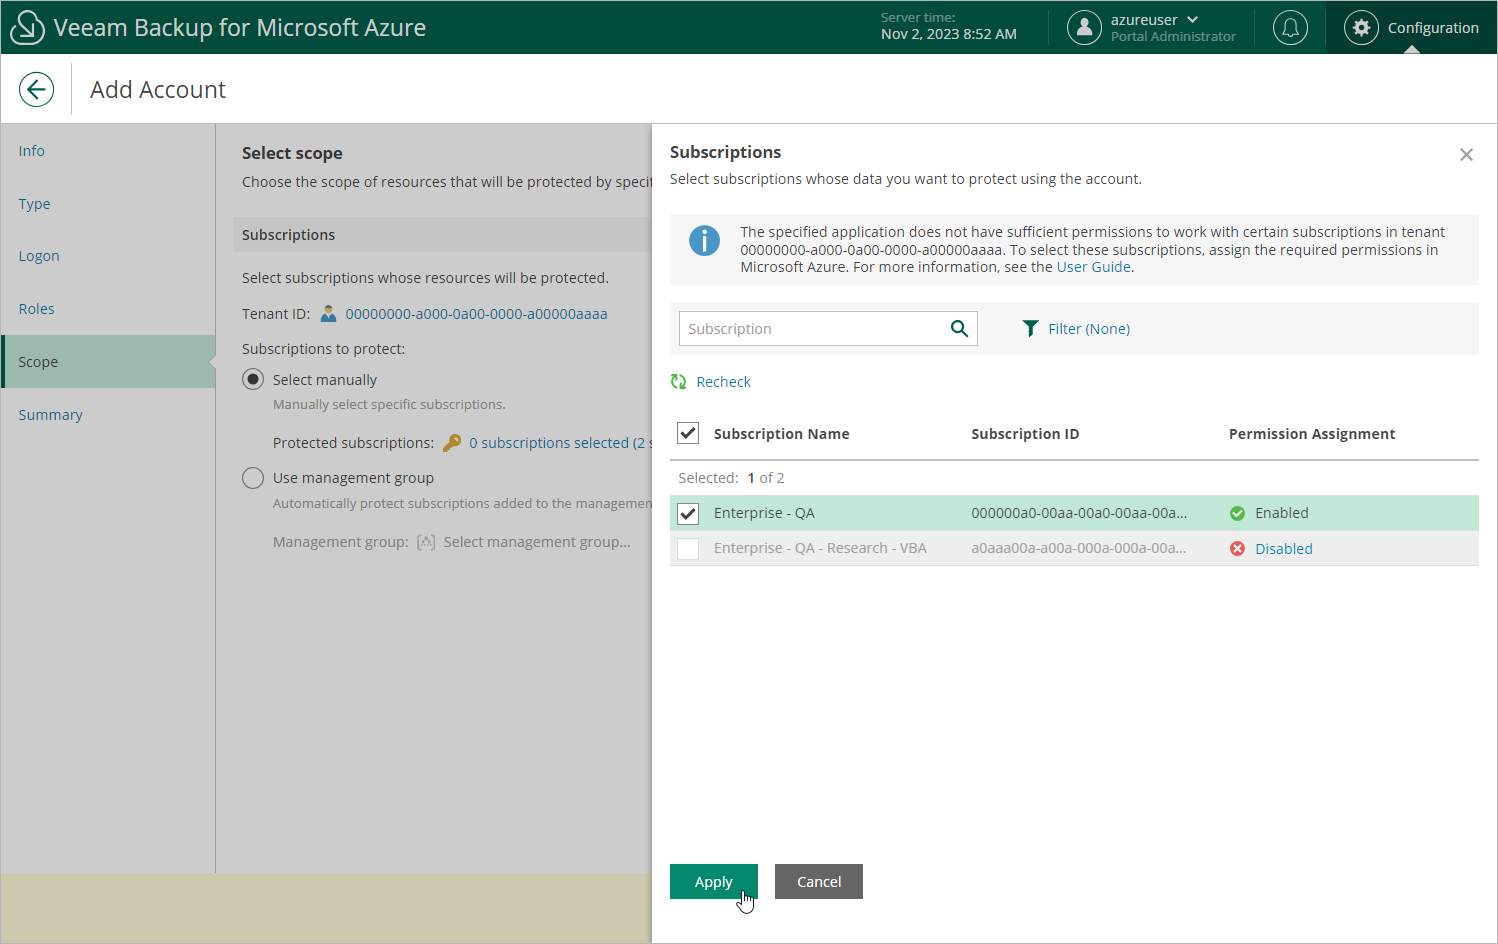The width and height of the screenshot is (1498, 944).
Task: Click subscription ID a0aaa00a-a00a-000a-000a-00a...
Action: 1079,548
